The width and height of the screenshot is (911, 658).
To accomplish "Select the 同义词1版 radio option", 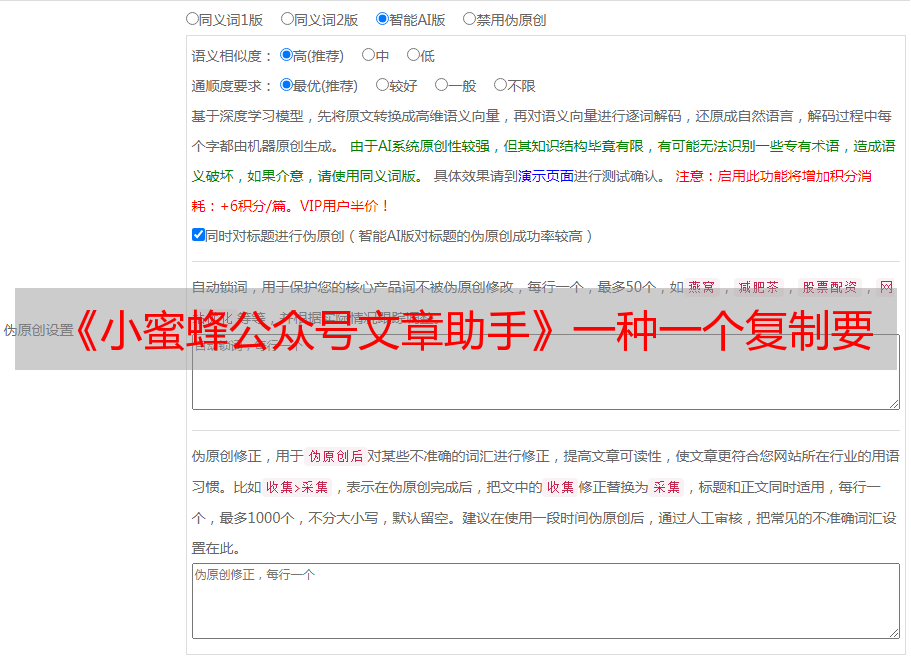I will pos(192,19).
